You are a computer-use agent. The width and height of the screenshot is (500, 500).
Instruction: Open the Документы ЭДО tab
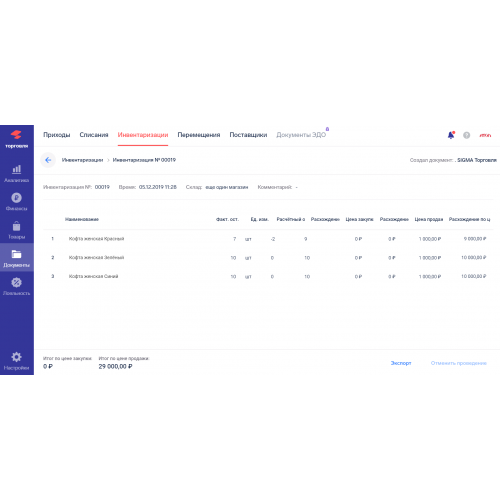pyautogui.click(x=301, y=135)
